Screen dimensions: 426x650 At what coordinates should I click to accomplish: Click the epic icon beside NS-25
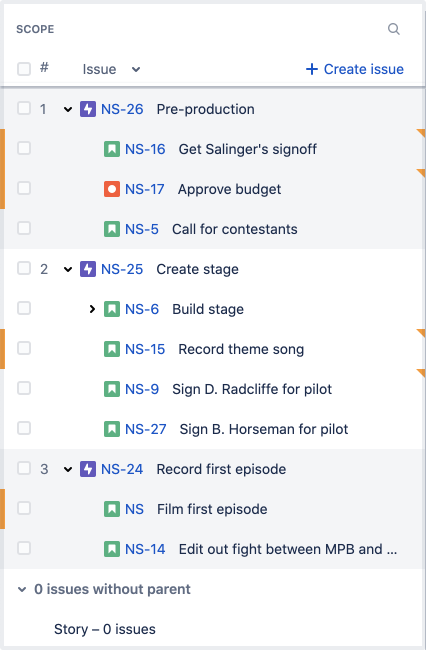[x=88, y=269]
